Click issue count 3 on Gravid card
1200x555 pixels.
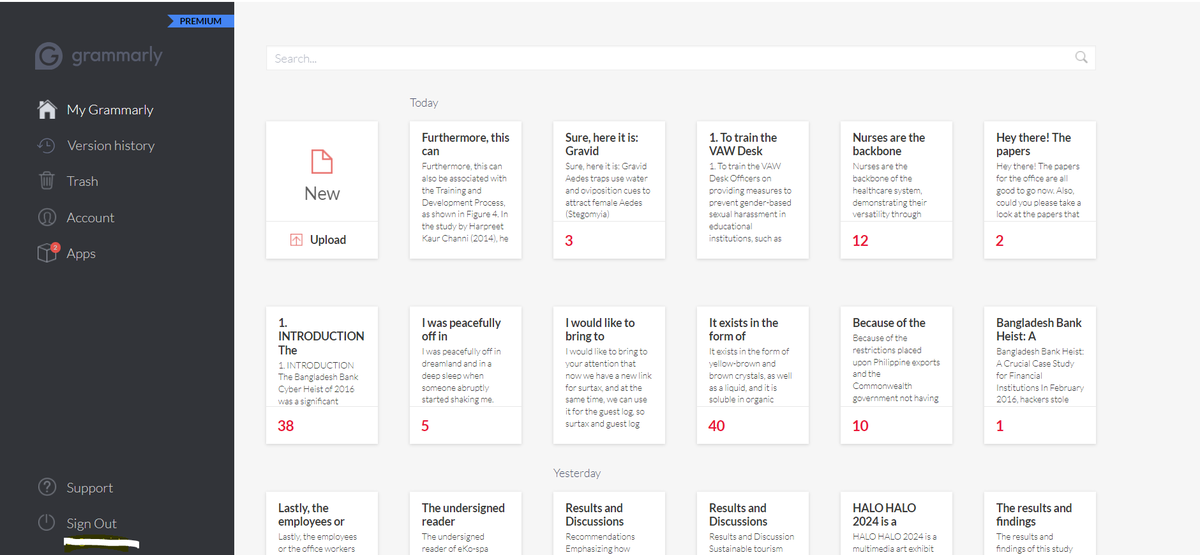pyautogui.click(x=568, y=241)
